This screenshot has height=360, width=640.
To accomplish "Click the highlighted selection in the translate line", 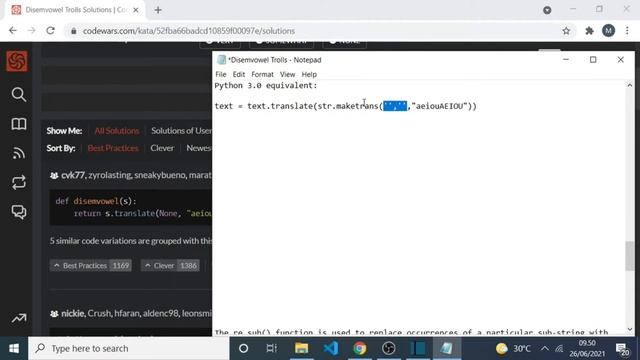I will (x=395, y=106).
